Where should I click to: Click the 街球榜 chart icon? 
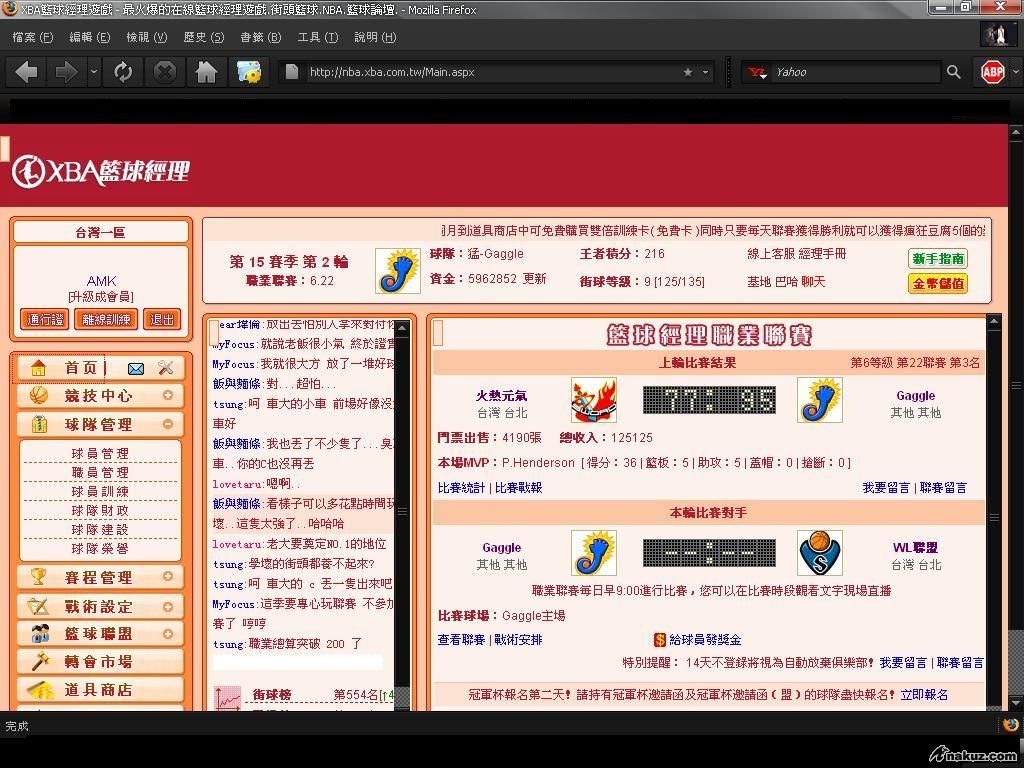tap(227, 697)
